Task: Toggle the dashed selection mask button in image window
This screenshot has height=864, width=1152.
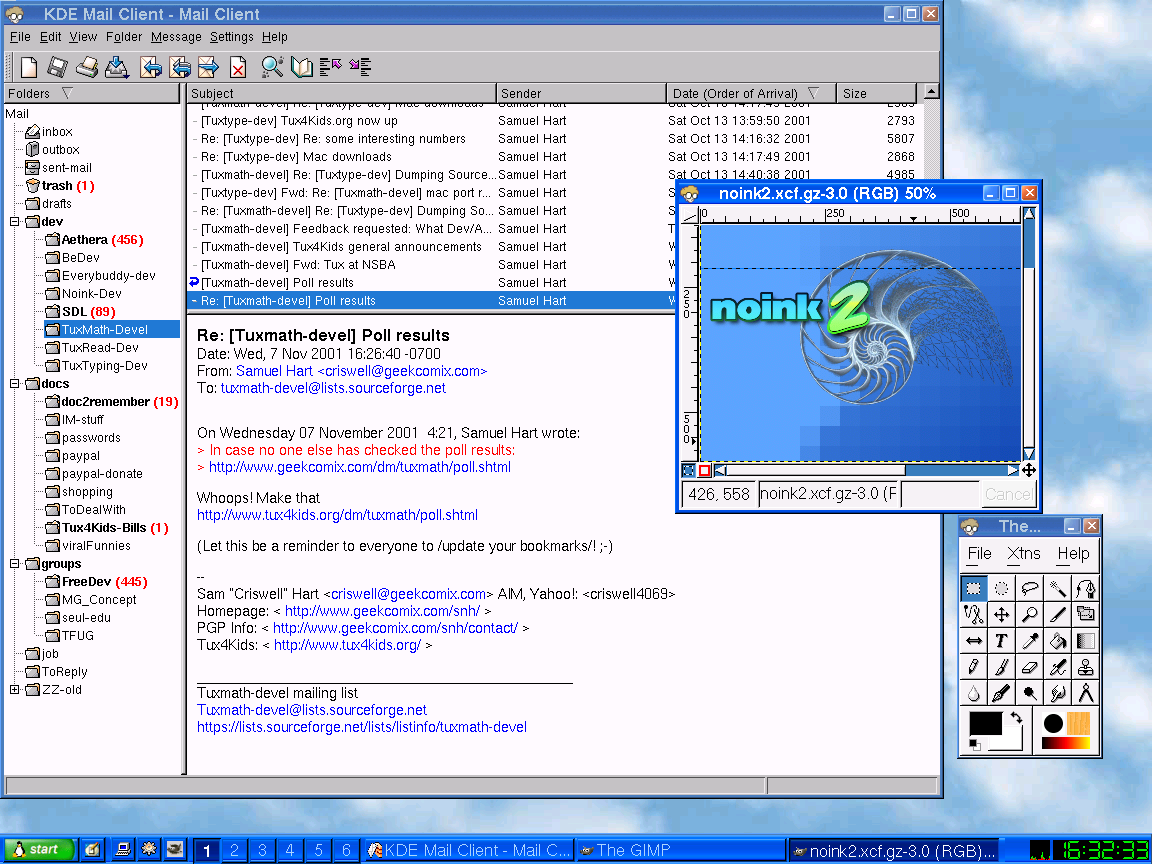Action: point(688,470)
